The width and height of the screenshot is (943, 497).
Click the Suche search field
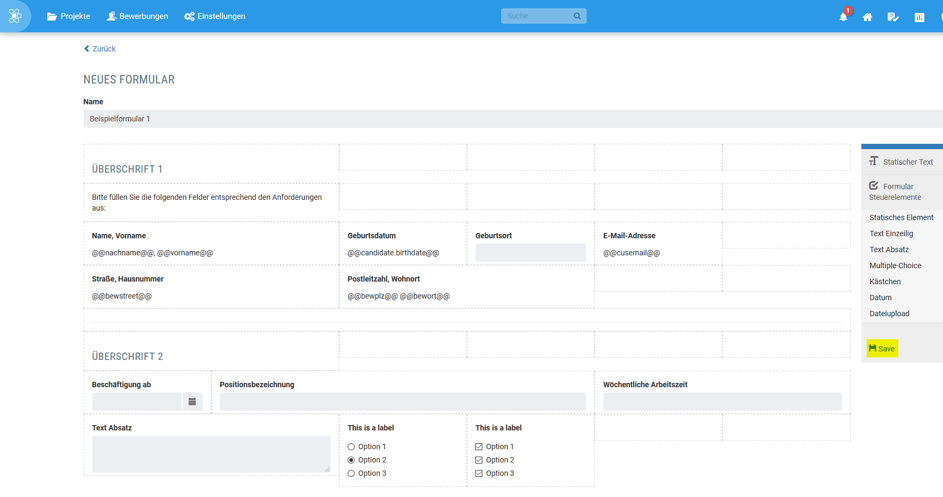point(544,16)
